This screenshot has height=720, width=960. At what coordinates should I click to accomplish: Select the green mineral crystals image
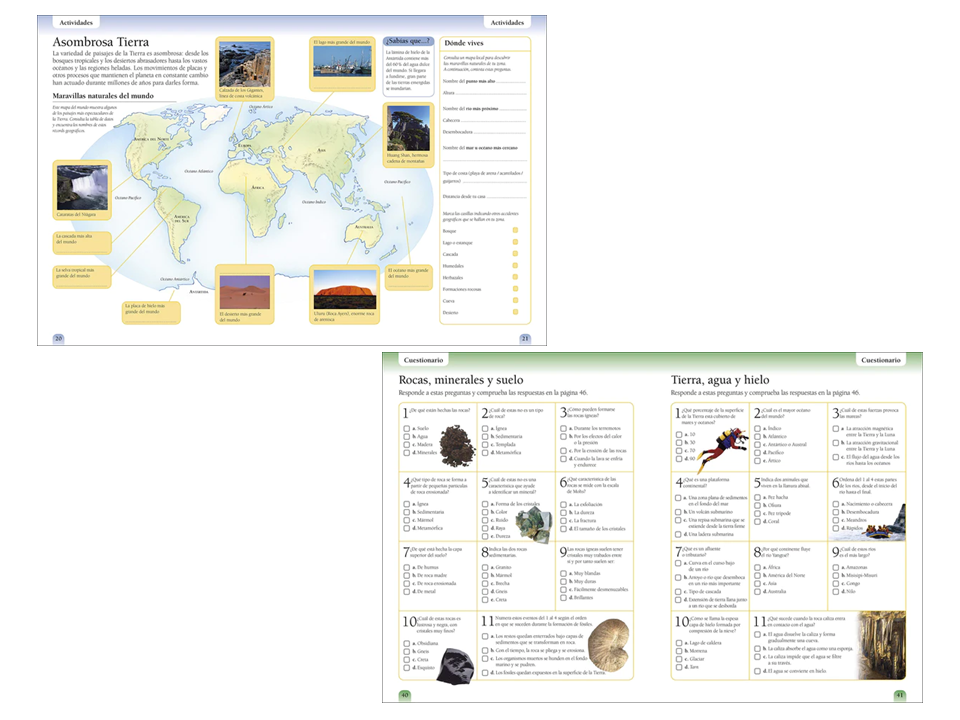(533, 525)
